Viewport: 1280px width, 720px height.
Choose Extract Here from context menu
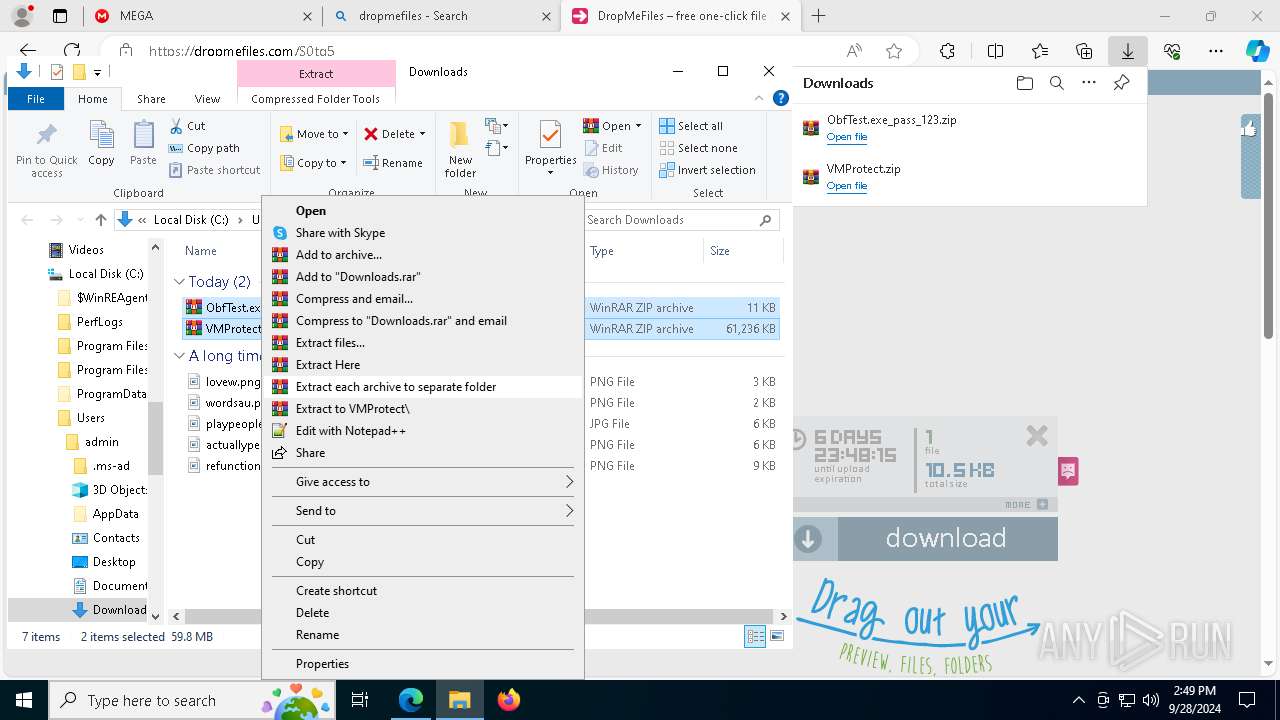pos(422,365)
